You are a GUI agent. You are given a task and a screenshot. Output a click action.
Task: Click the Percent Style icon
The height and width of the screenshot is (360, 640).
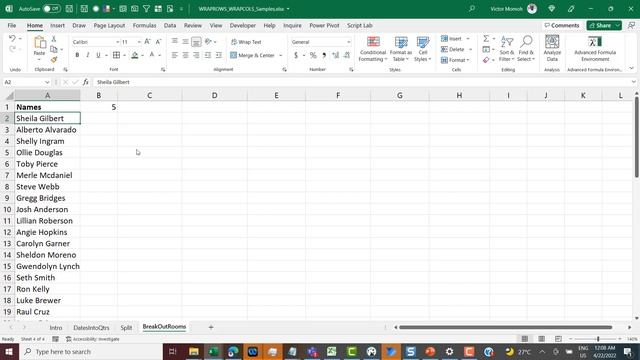(x=313, y=55)
